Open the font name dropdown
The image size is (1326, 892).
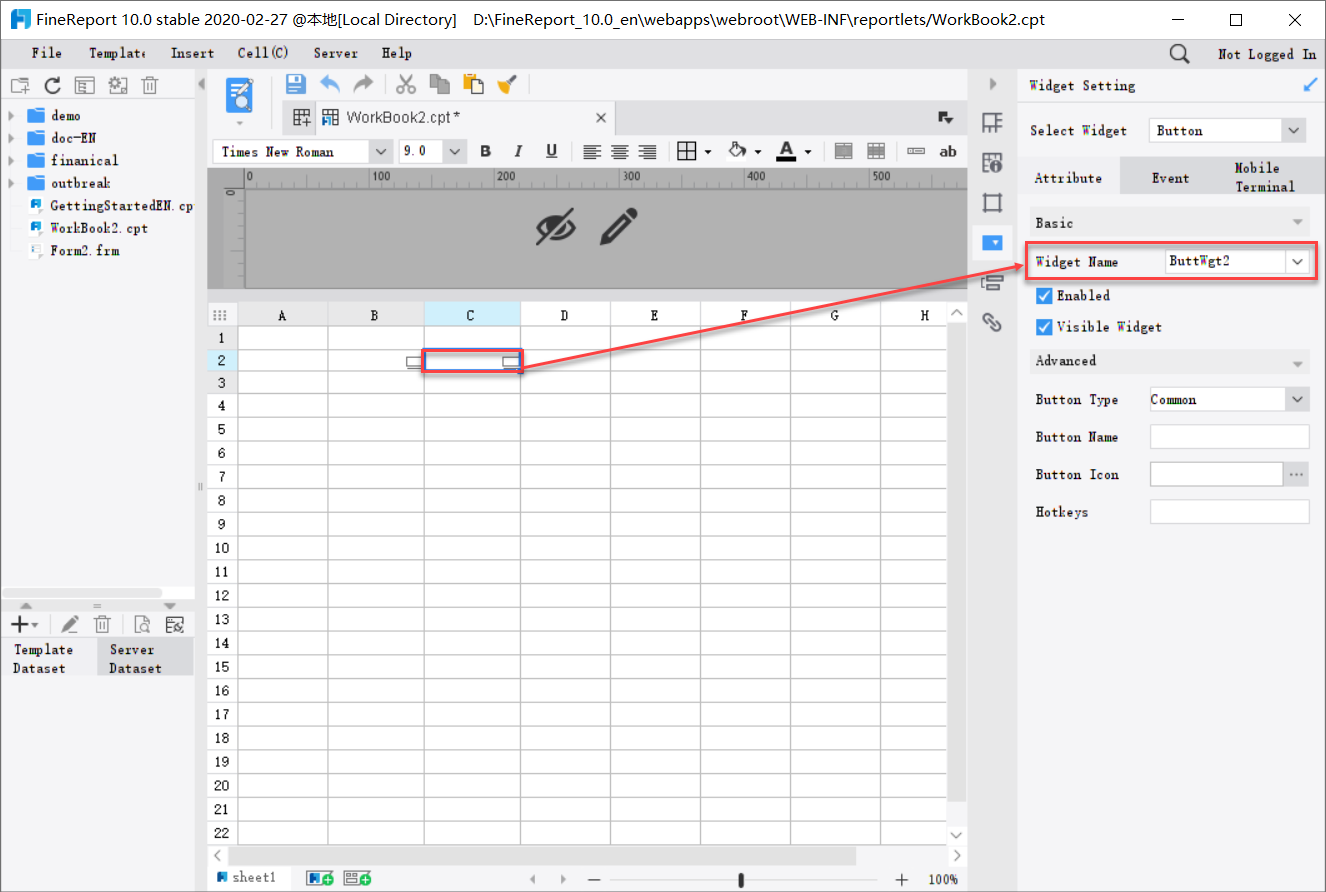(x=381, y=151)
